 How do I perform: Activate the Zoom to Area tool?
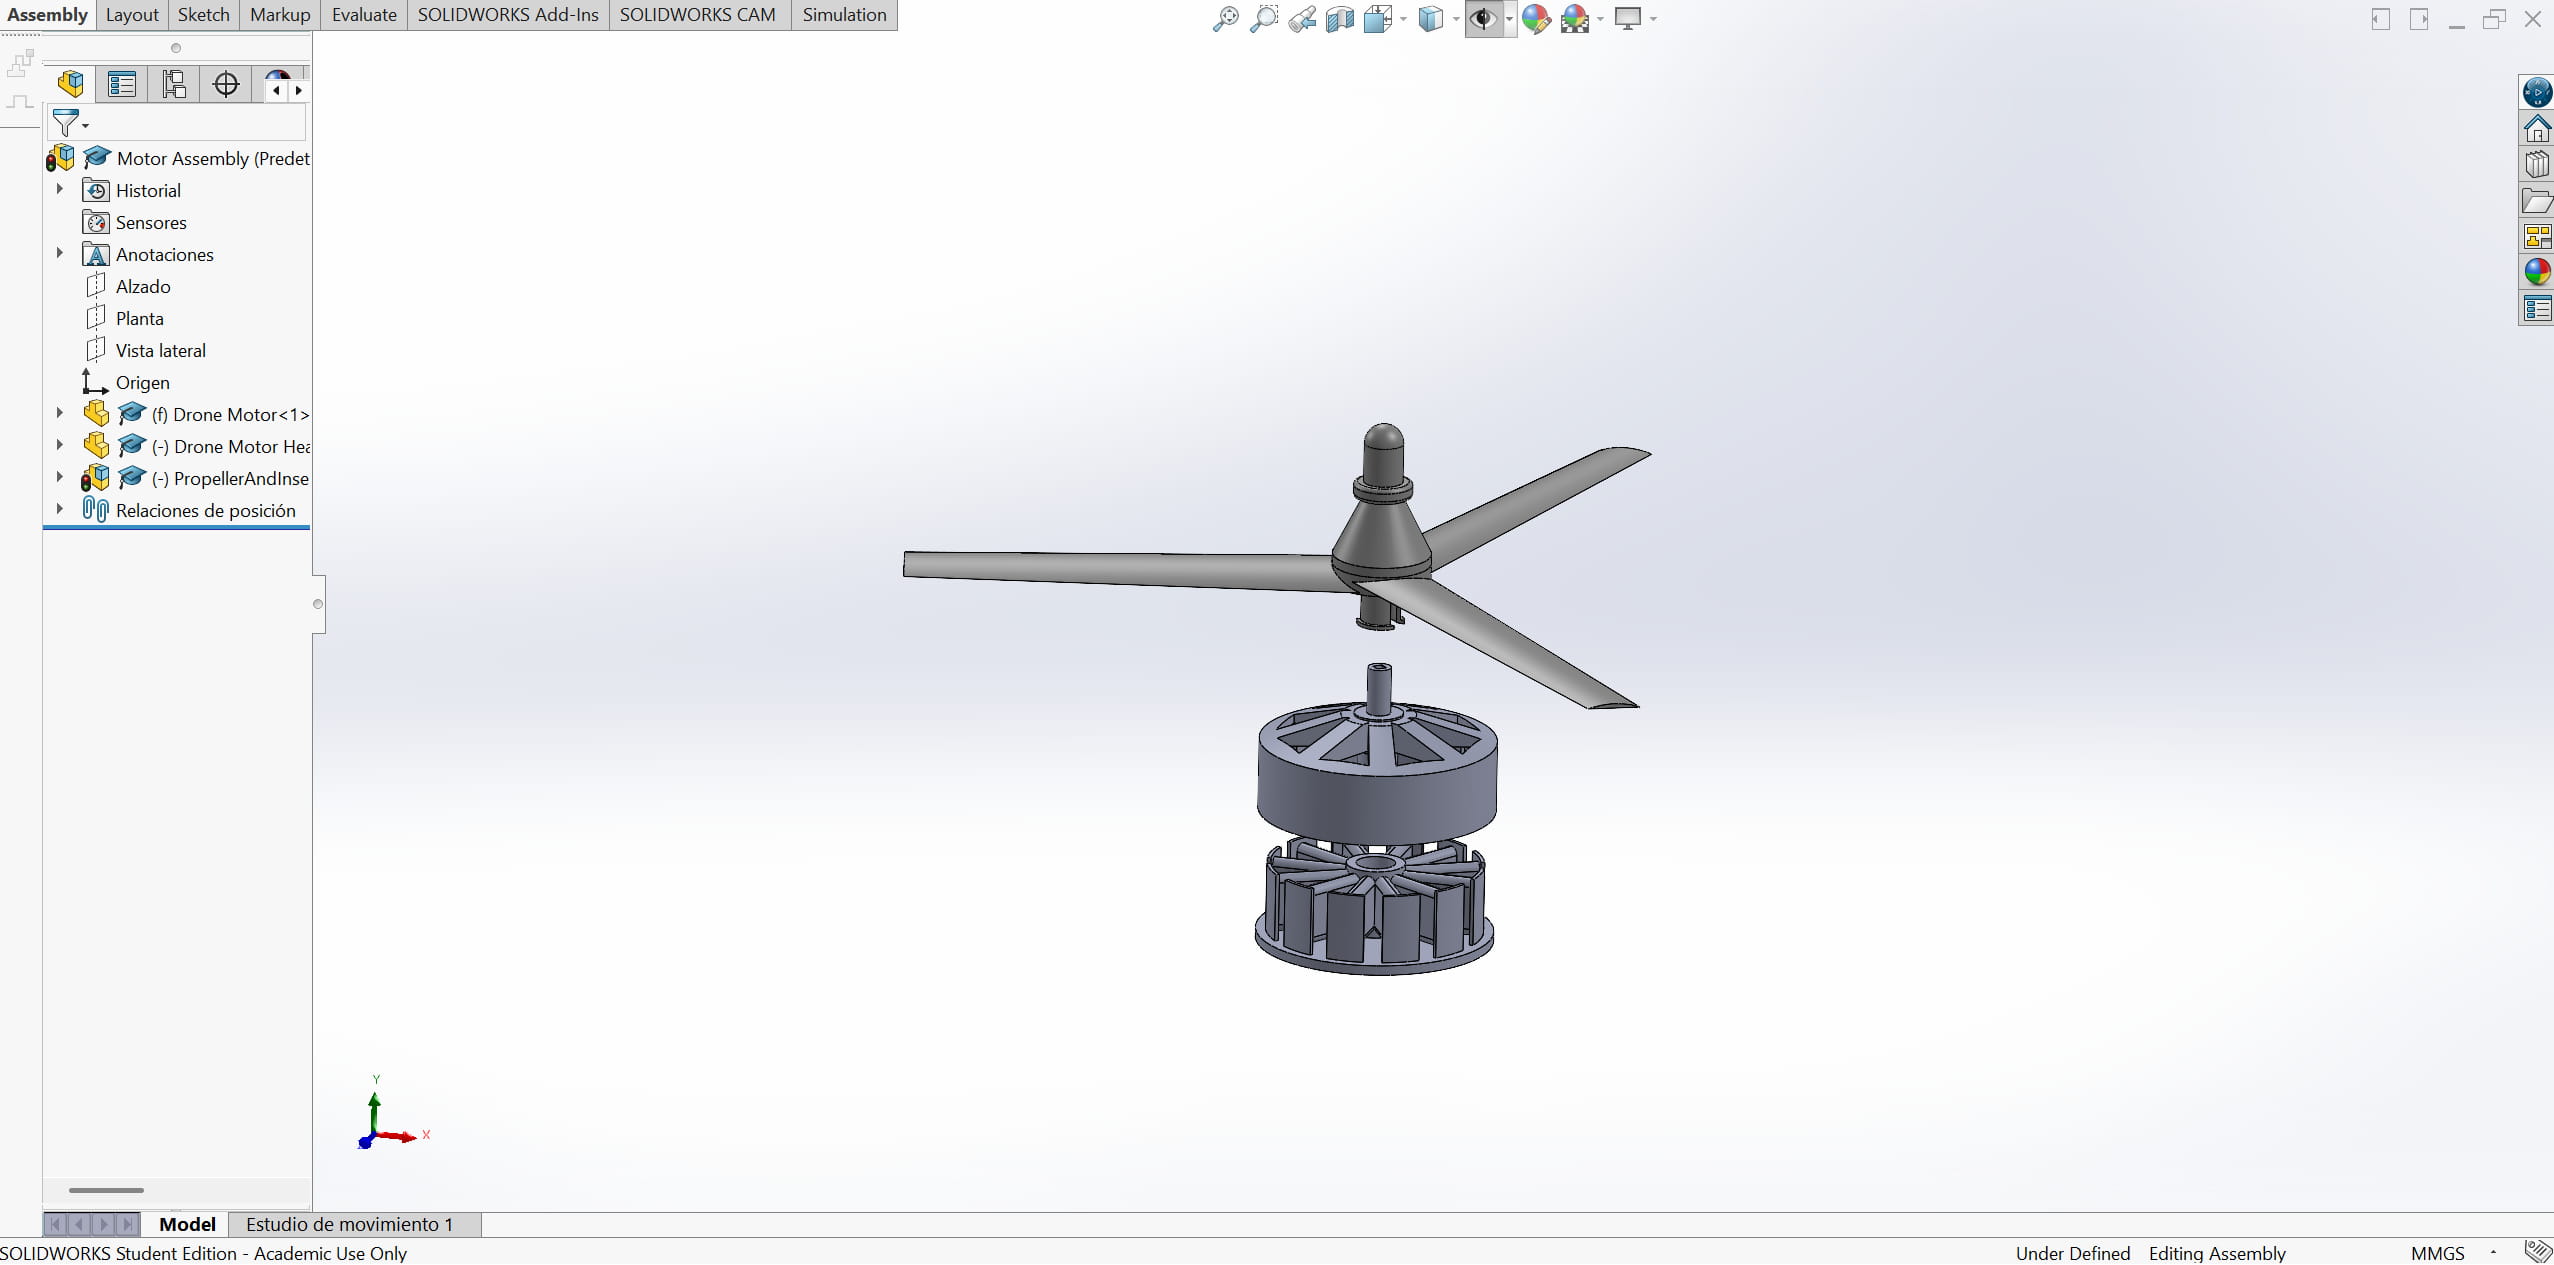pos(1263,18)
